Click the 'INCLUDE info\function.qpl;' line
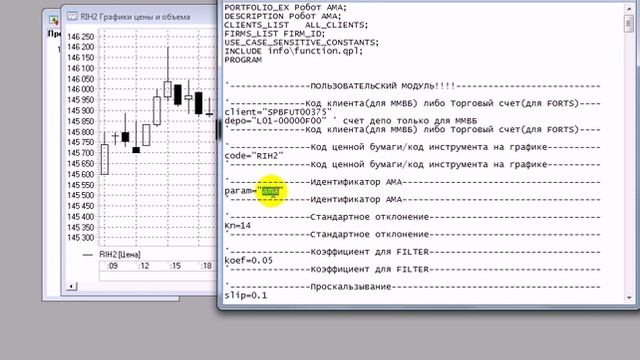This screenshot has width=640, height=360. 293,51
